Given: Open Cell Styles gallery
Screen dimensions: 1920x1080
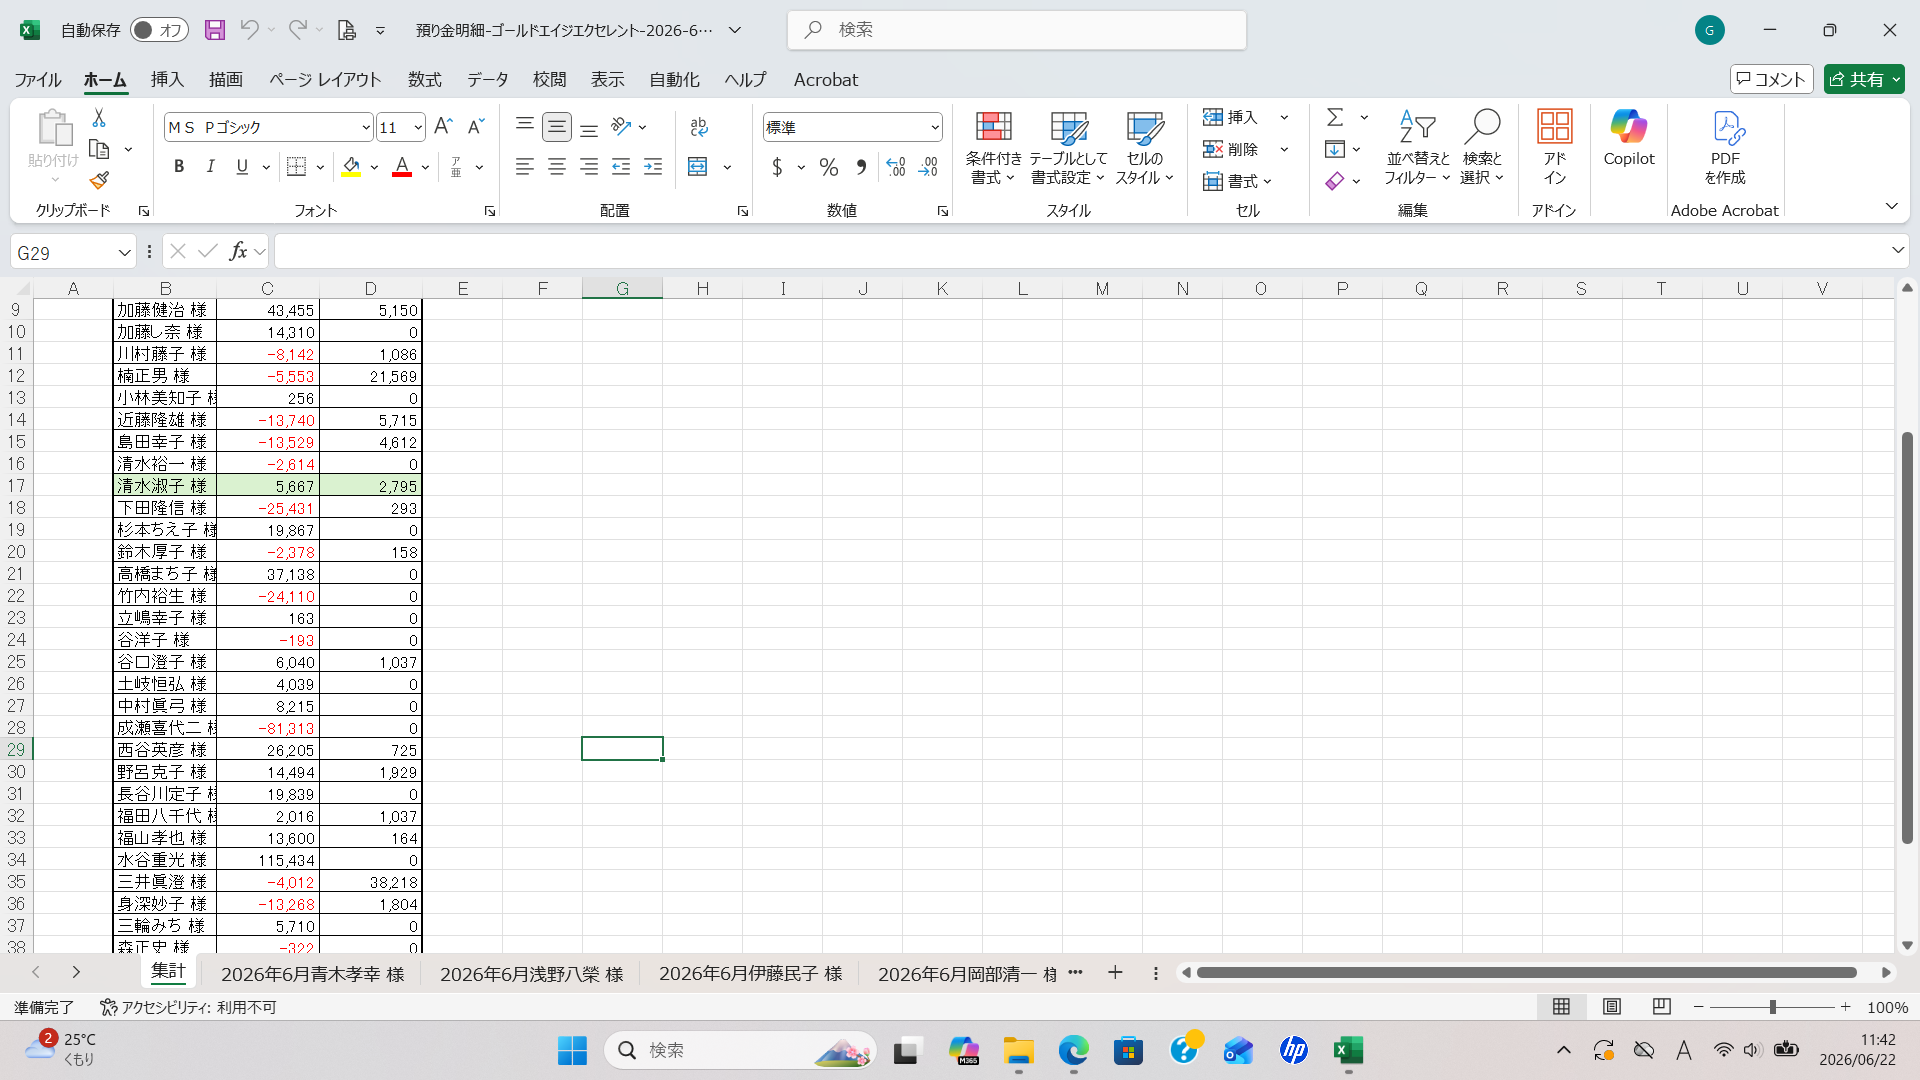Looking at the screenshot, I should coord(1144,148).
